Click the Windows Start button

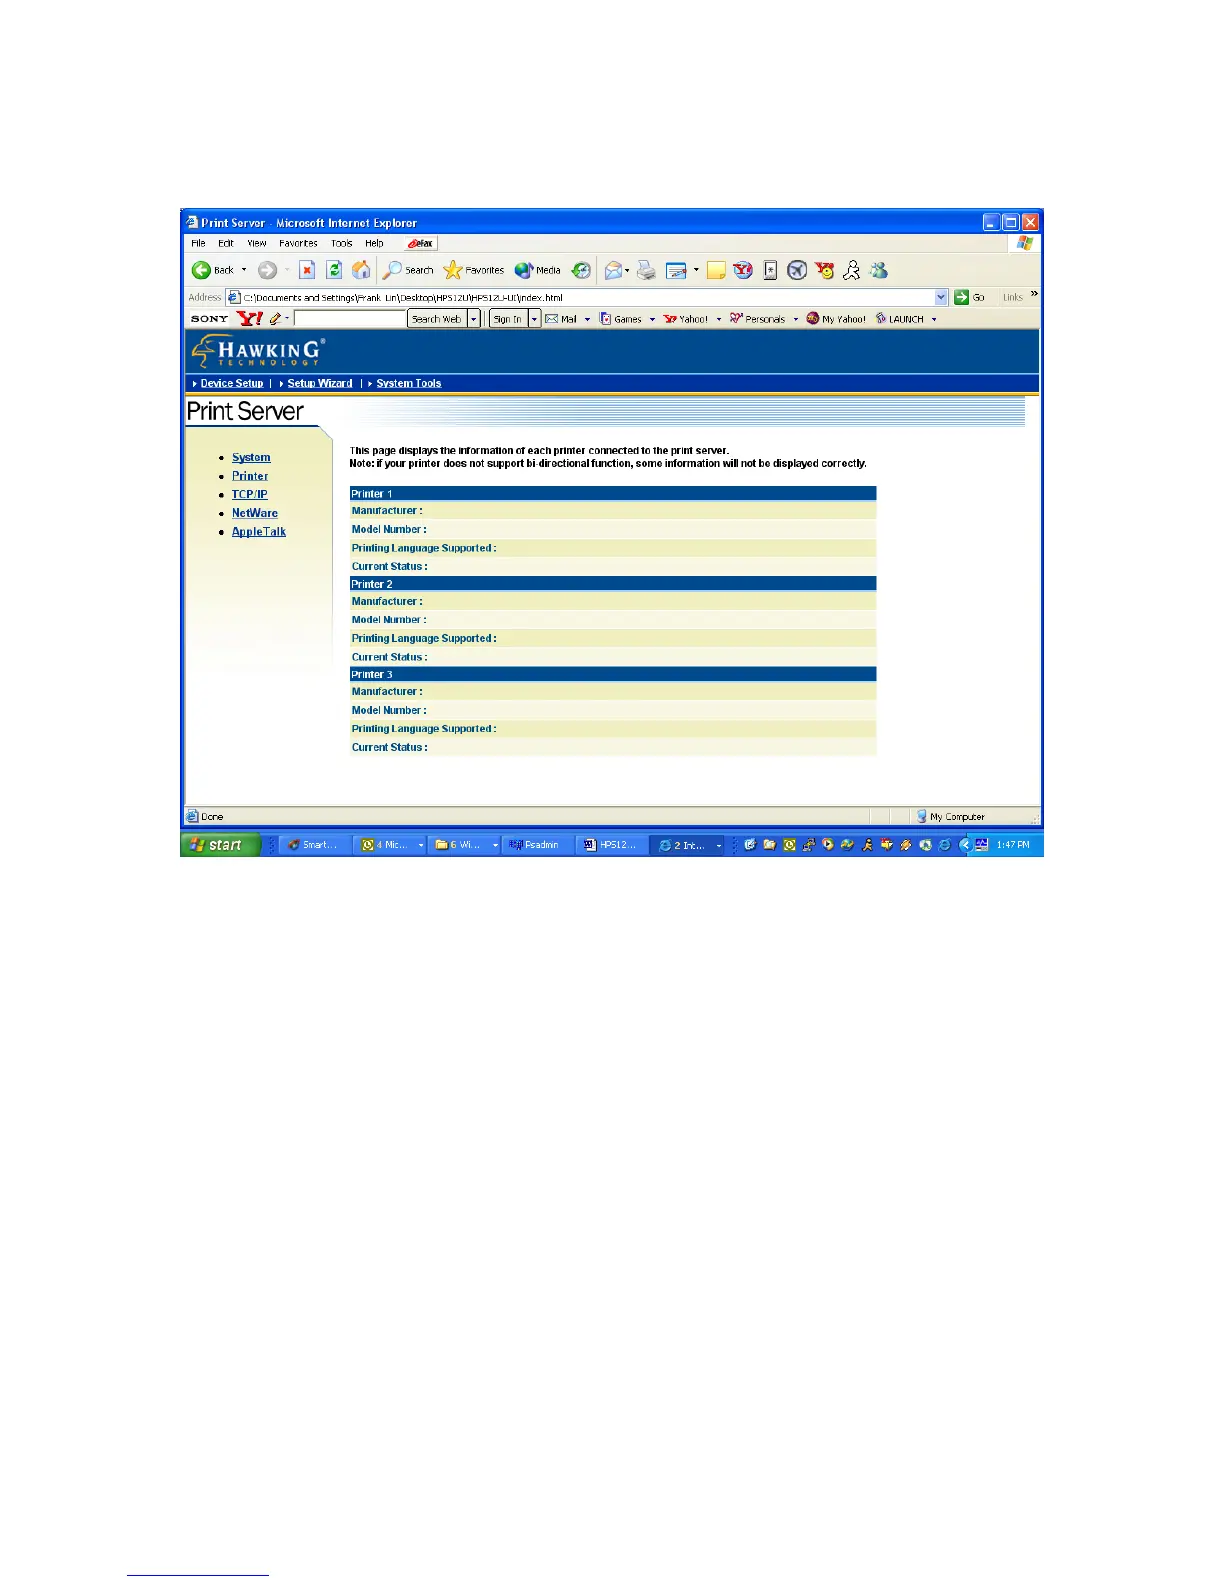[220, 845]
